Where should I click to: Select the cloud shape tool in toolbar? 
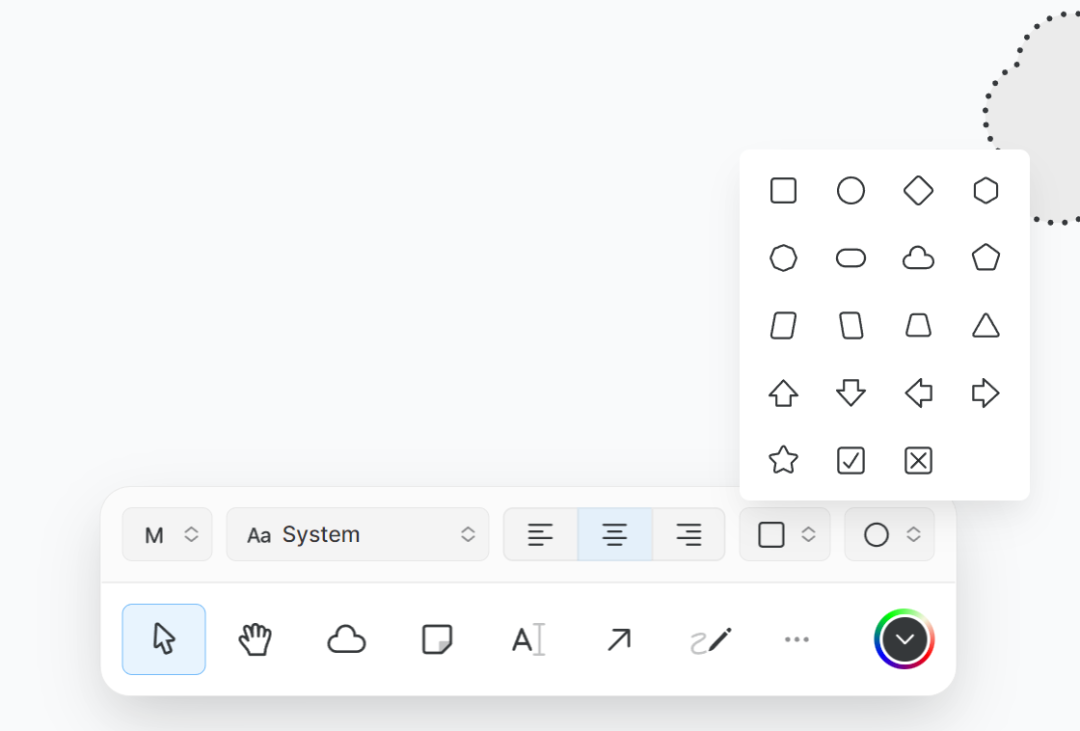[x=346, y=639]
